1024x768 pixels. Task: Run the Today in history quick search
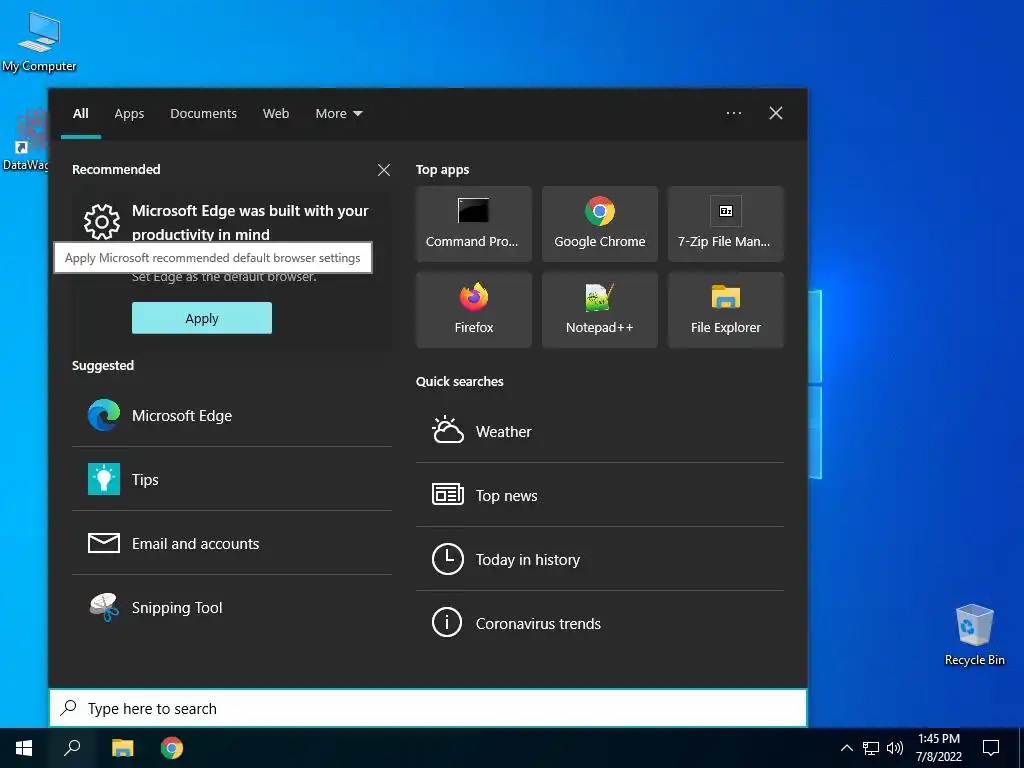pos(600,559)
